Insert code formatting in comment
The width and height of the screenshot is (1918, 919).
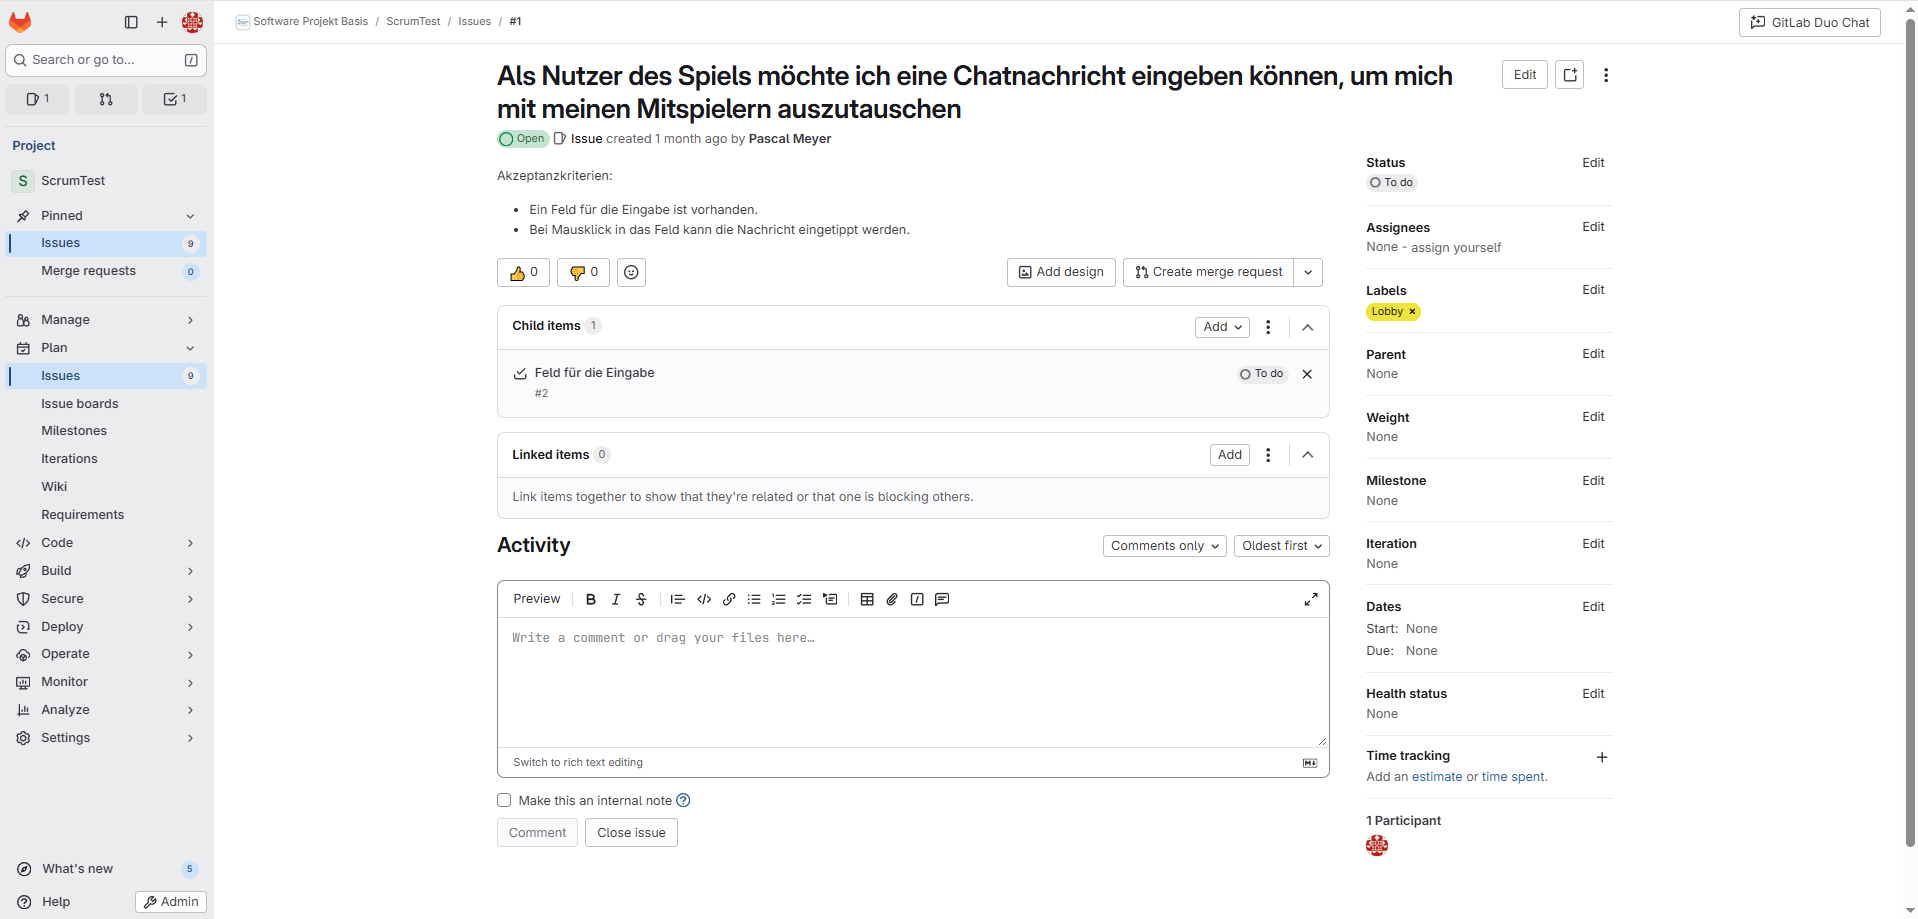coord(704,600)
